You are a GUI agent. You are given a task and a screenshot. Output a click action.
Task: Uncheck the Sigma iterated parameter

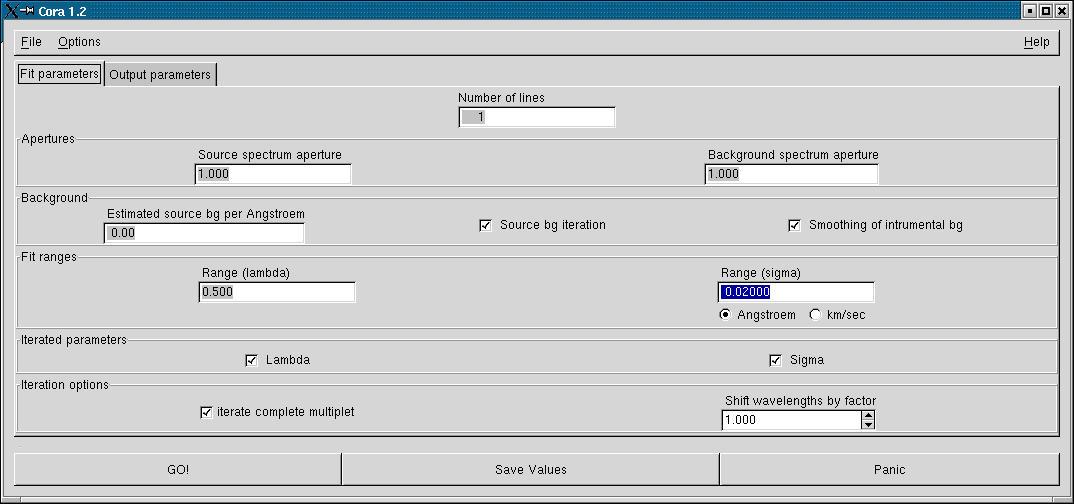click(776, 360)
